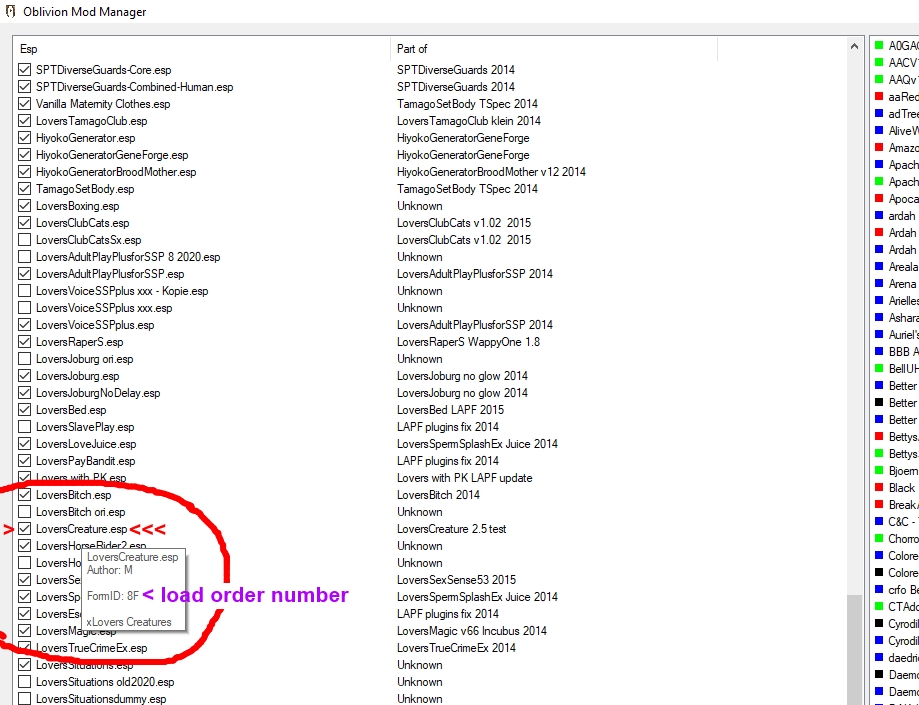The height and width of the screenshot is (705, 919).
Task: Click 'LoversBed LAPF 2015' cell
Action: click(450, 410)
